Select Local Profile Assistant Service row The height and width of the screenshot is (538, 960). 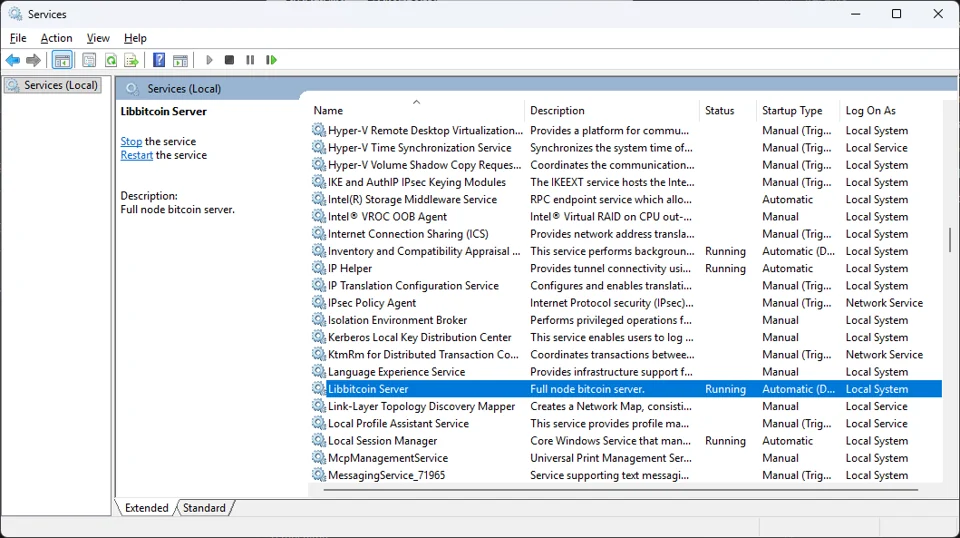626,424
